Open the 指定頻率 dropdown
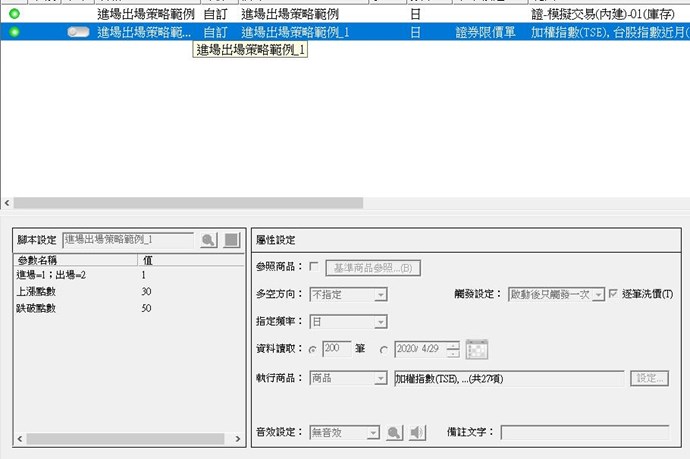 (380, 322)
